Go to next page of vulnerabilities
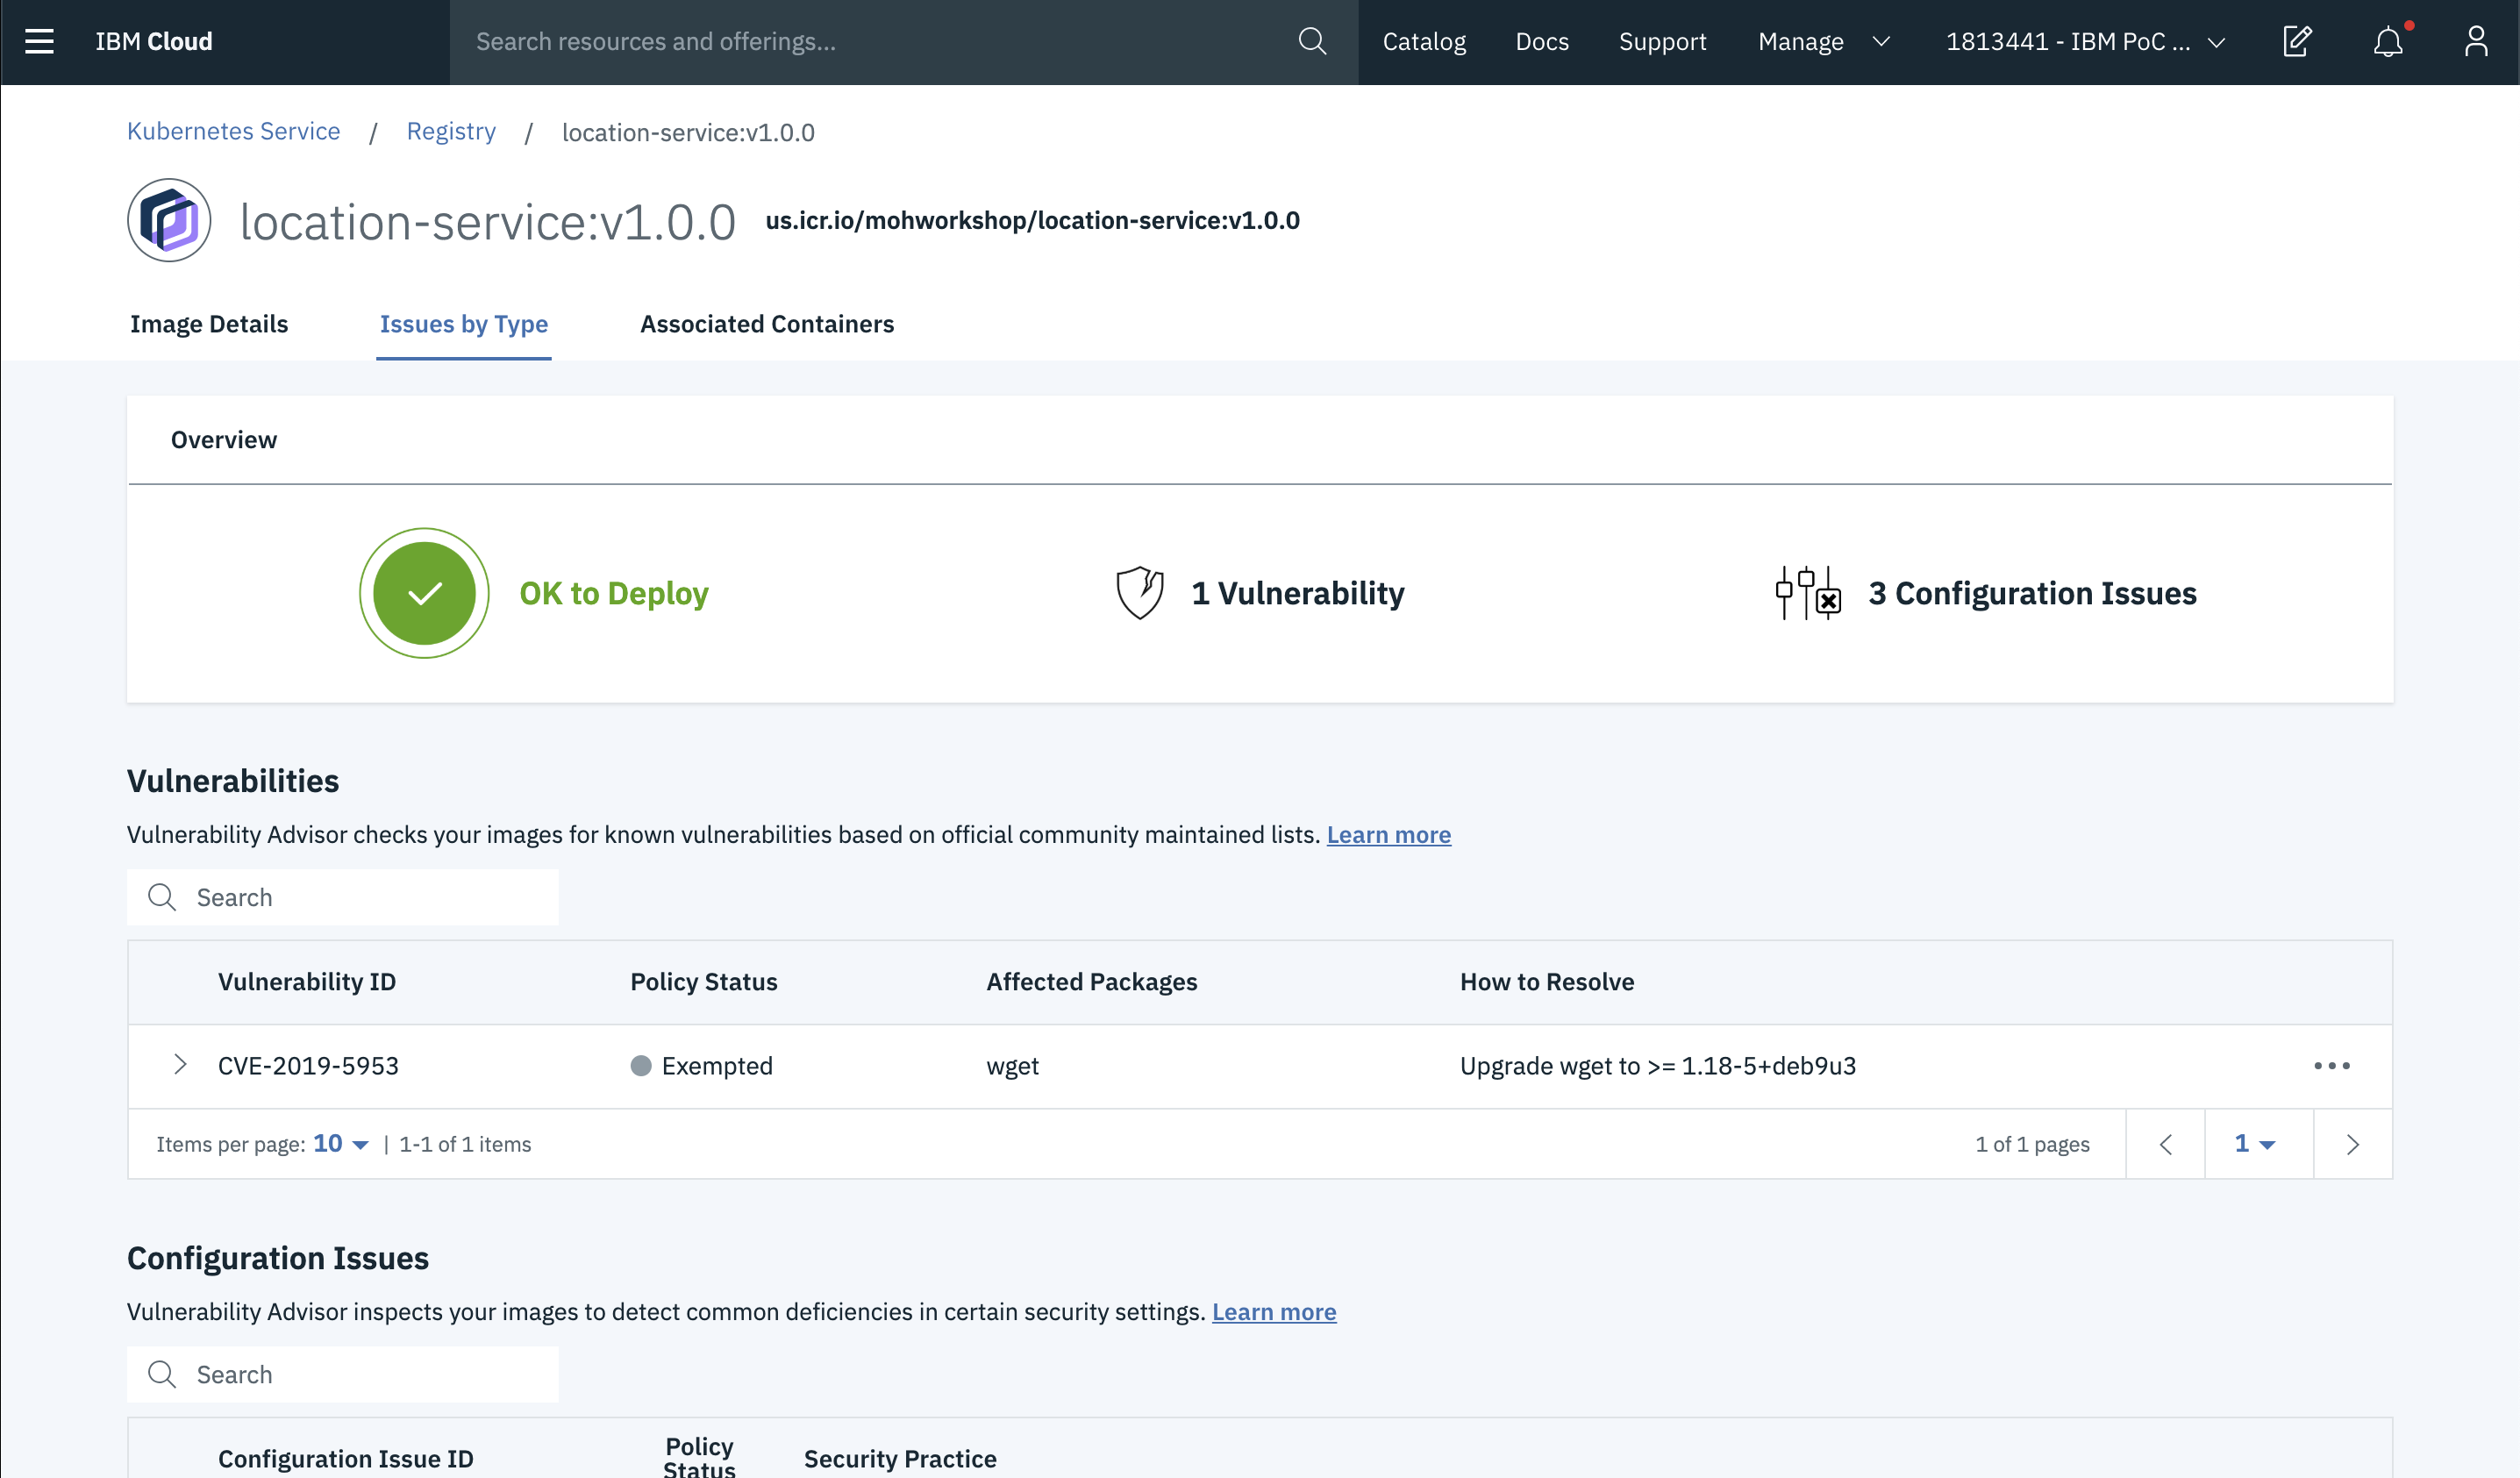 point(2353,1144)
